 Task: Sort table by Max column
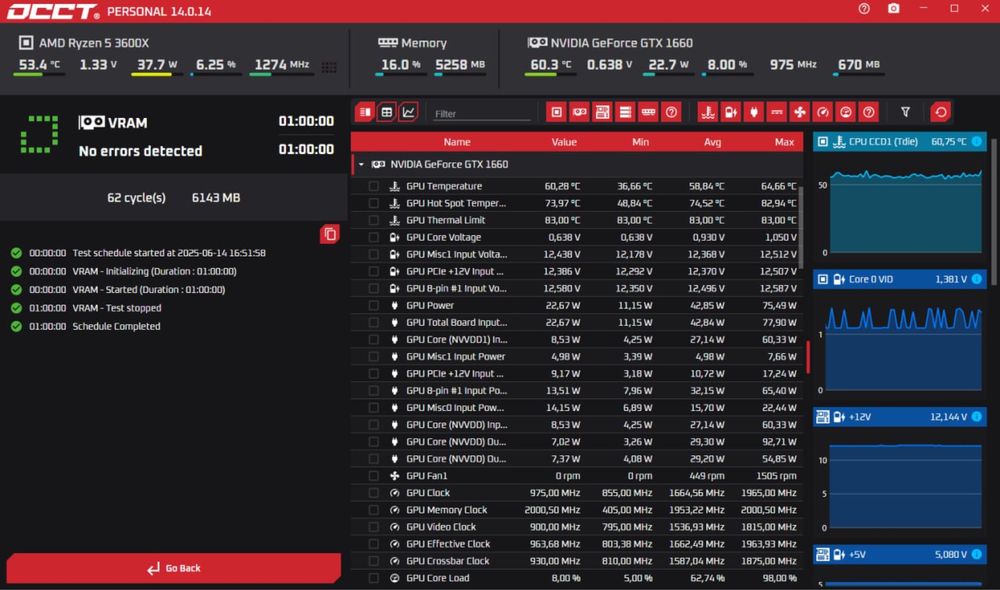[784, 142]
